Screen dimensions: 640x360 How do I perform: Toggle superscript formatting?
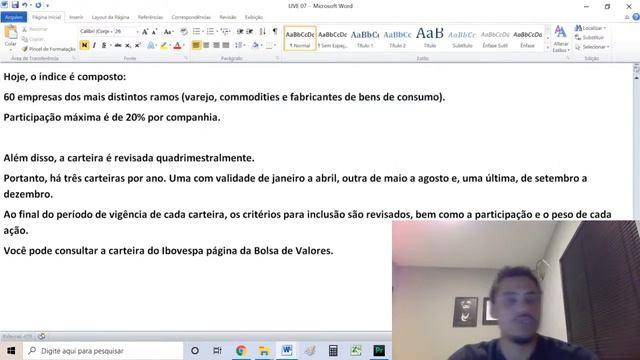[138, 45]
